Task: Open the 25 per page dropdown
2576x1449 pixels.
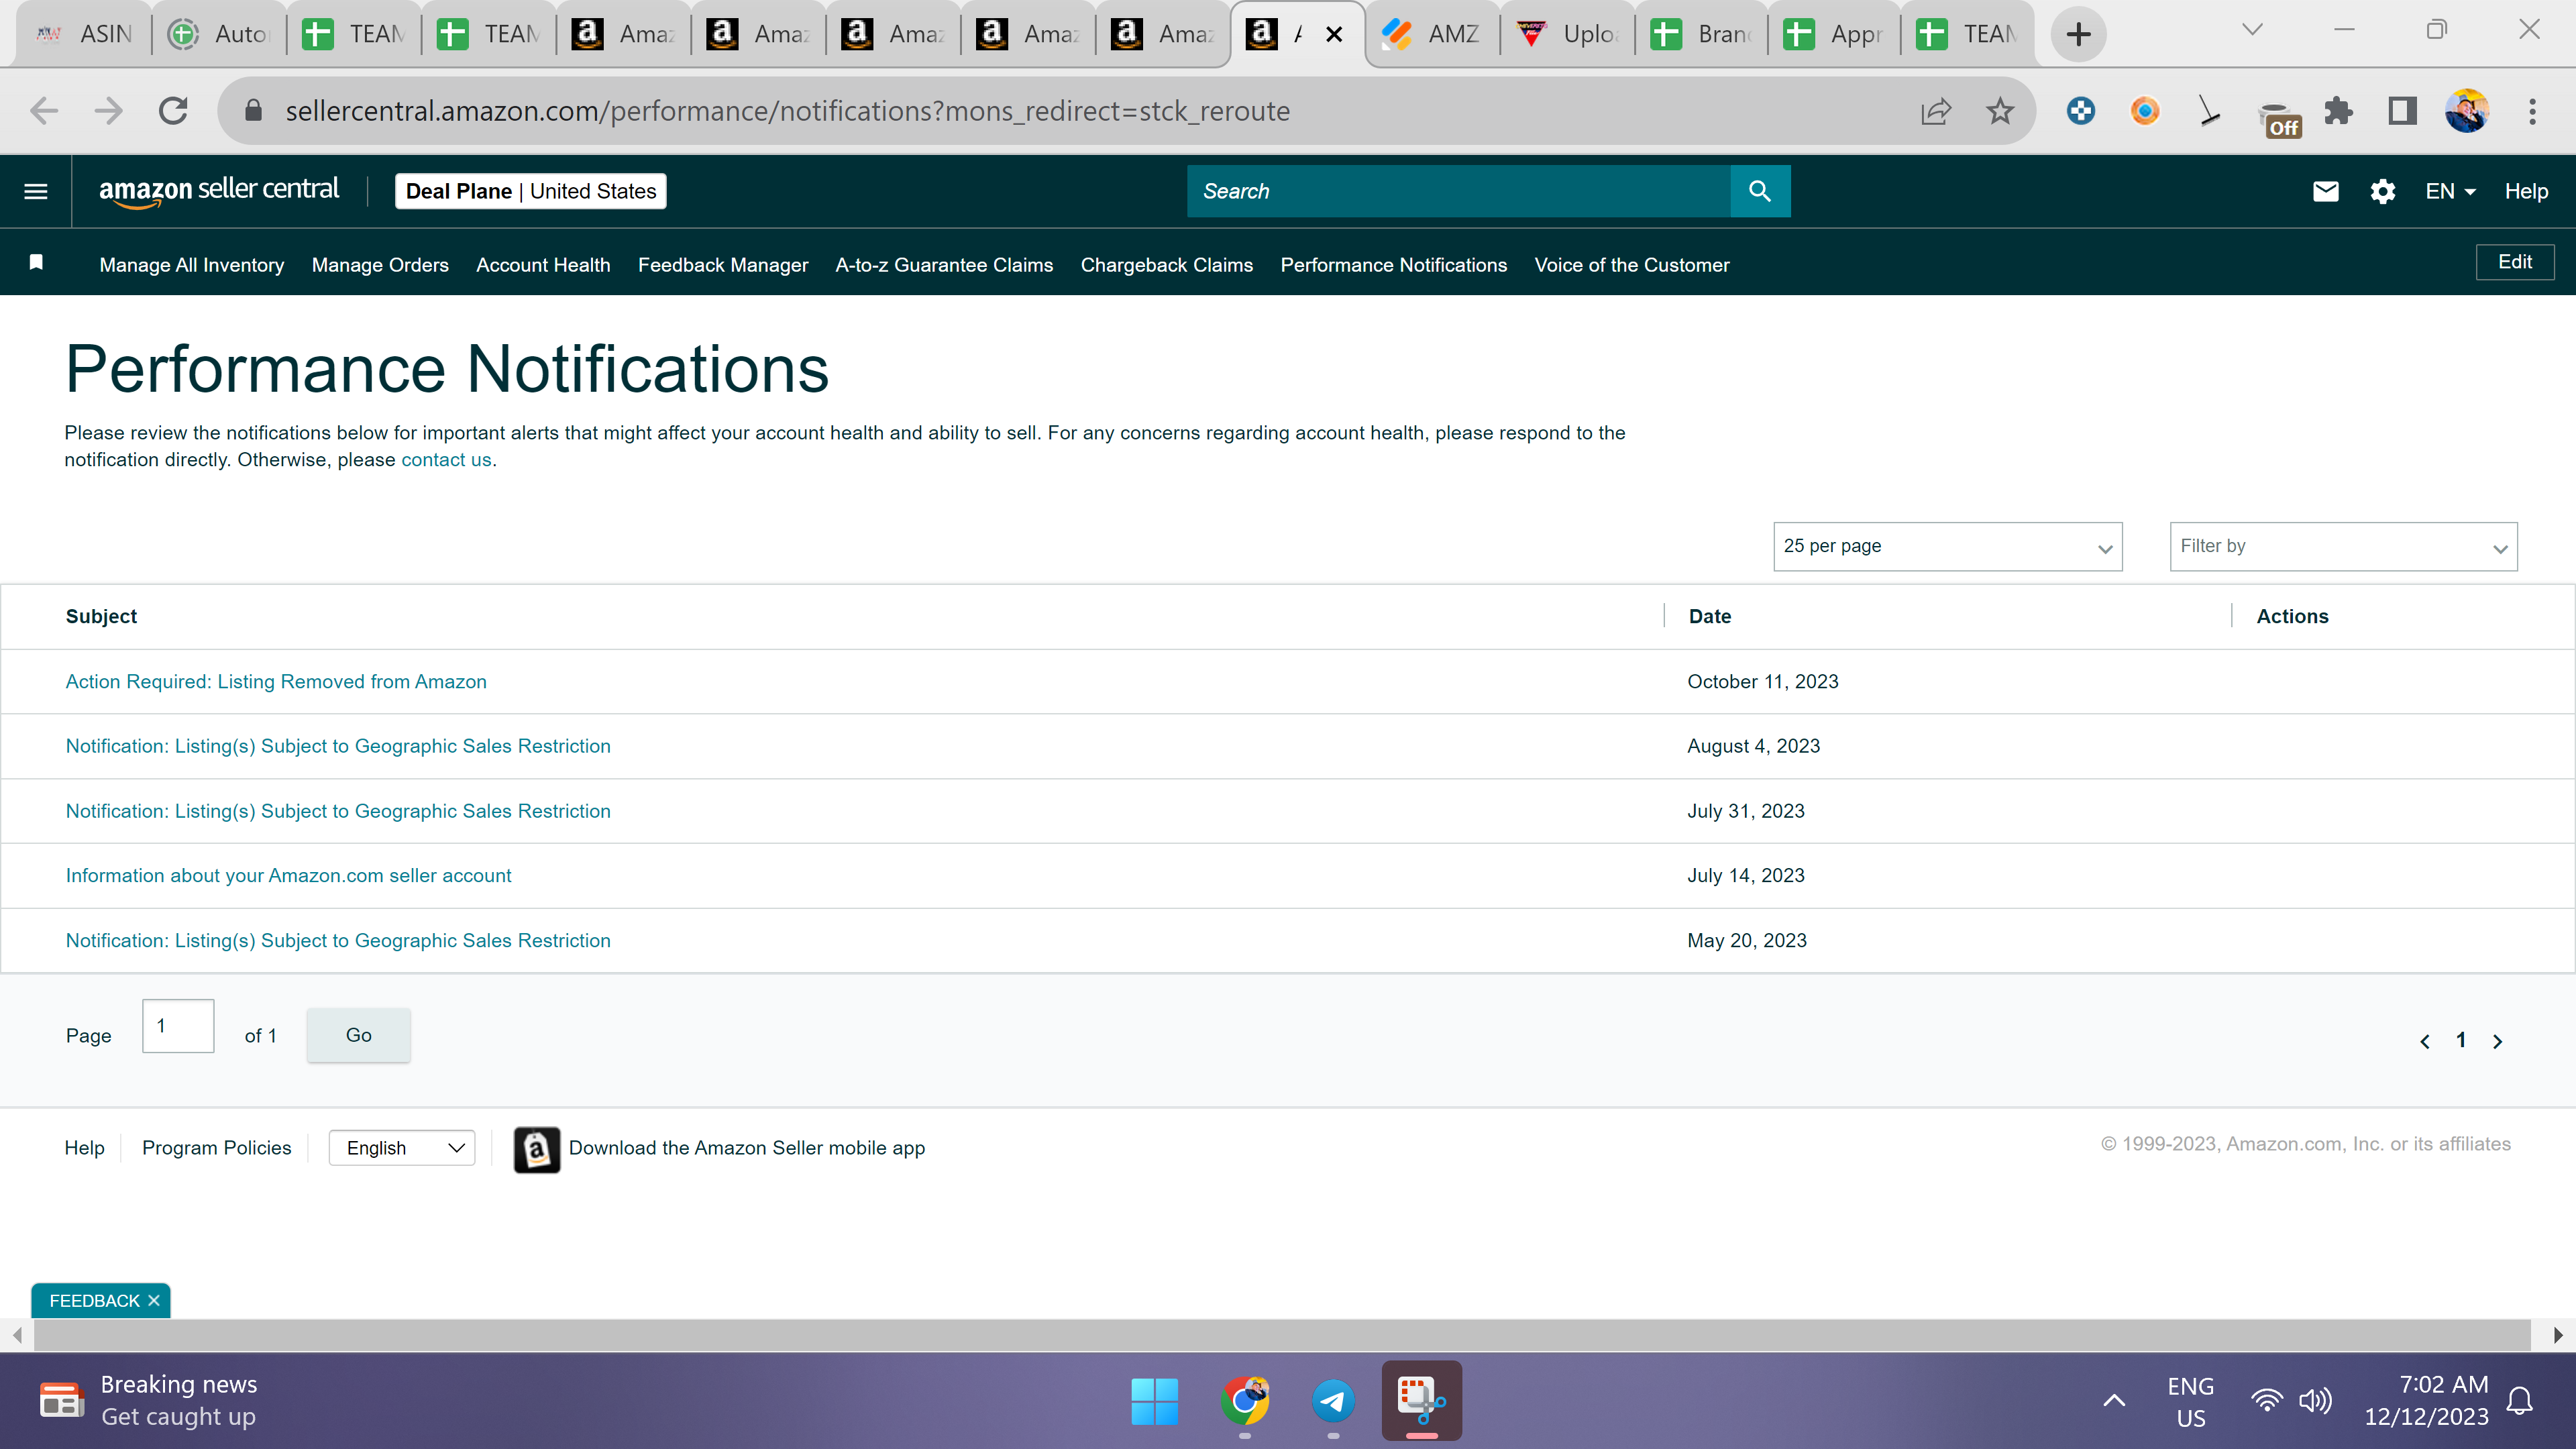Action: tap(1947, 546)
